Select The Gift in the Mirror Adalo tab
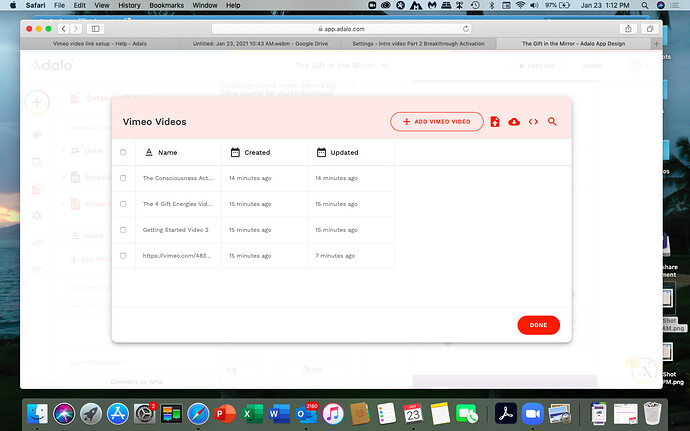Viewport: 690px width, 431px height. 573,44
